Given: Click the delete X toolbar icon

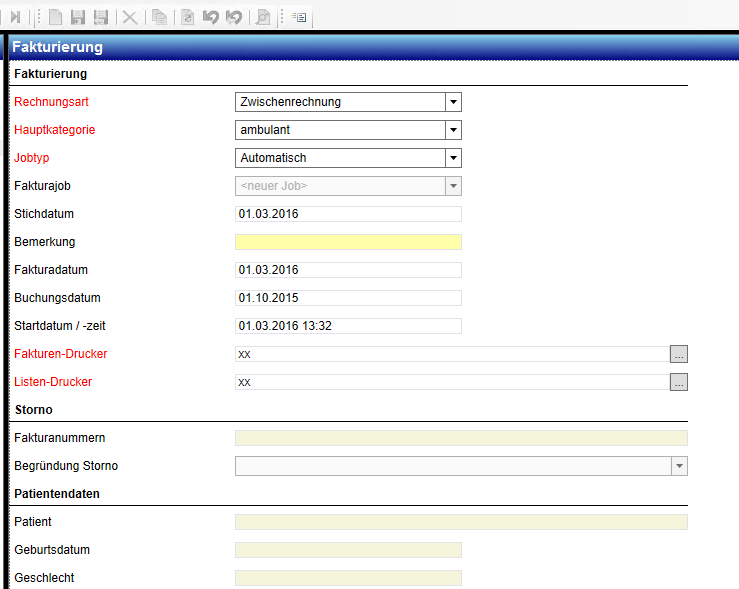Looking at the screenshot, I should pyautogui.click(x=130, y=18).
